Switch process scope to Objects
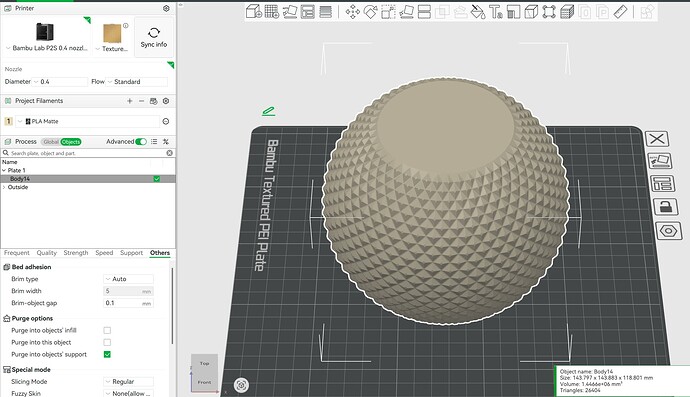 pos(71,142)
